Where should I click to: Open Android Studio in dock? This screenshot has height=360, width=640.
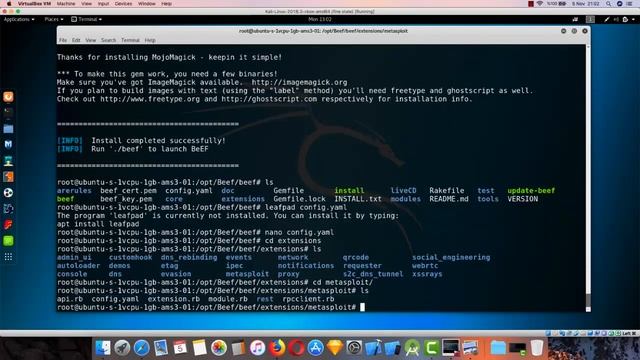click(412, 348)
